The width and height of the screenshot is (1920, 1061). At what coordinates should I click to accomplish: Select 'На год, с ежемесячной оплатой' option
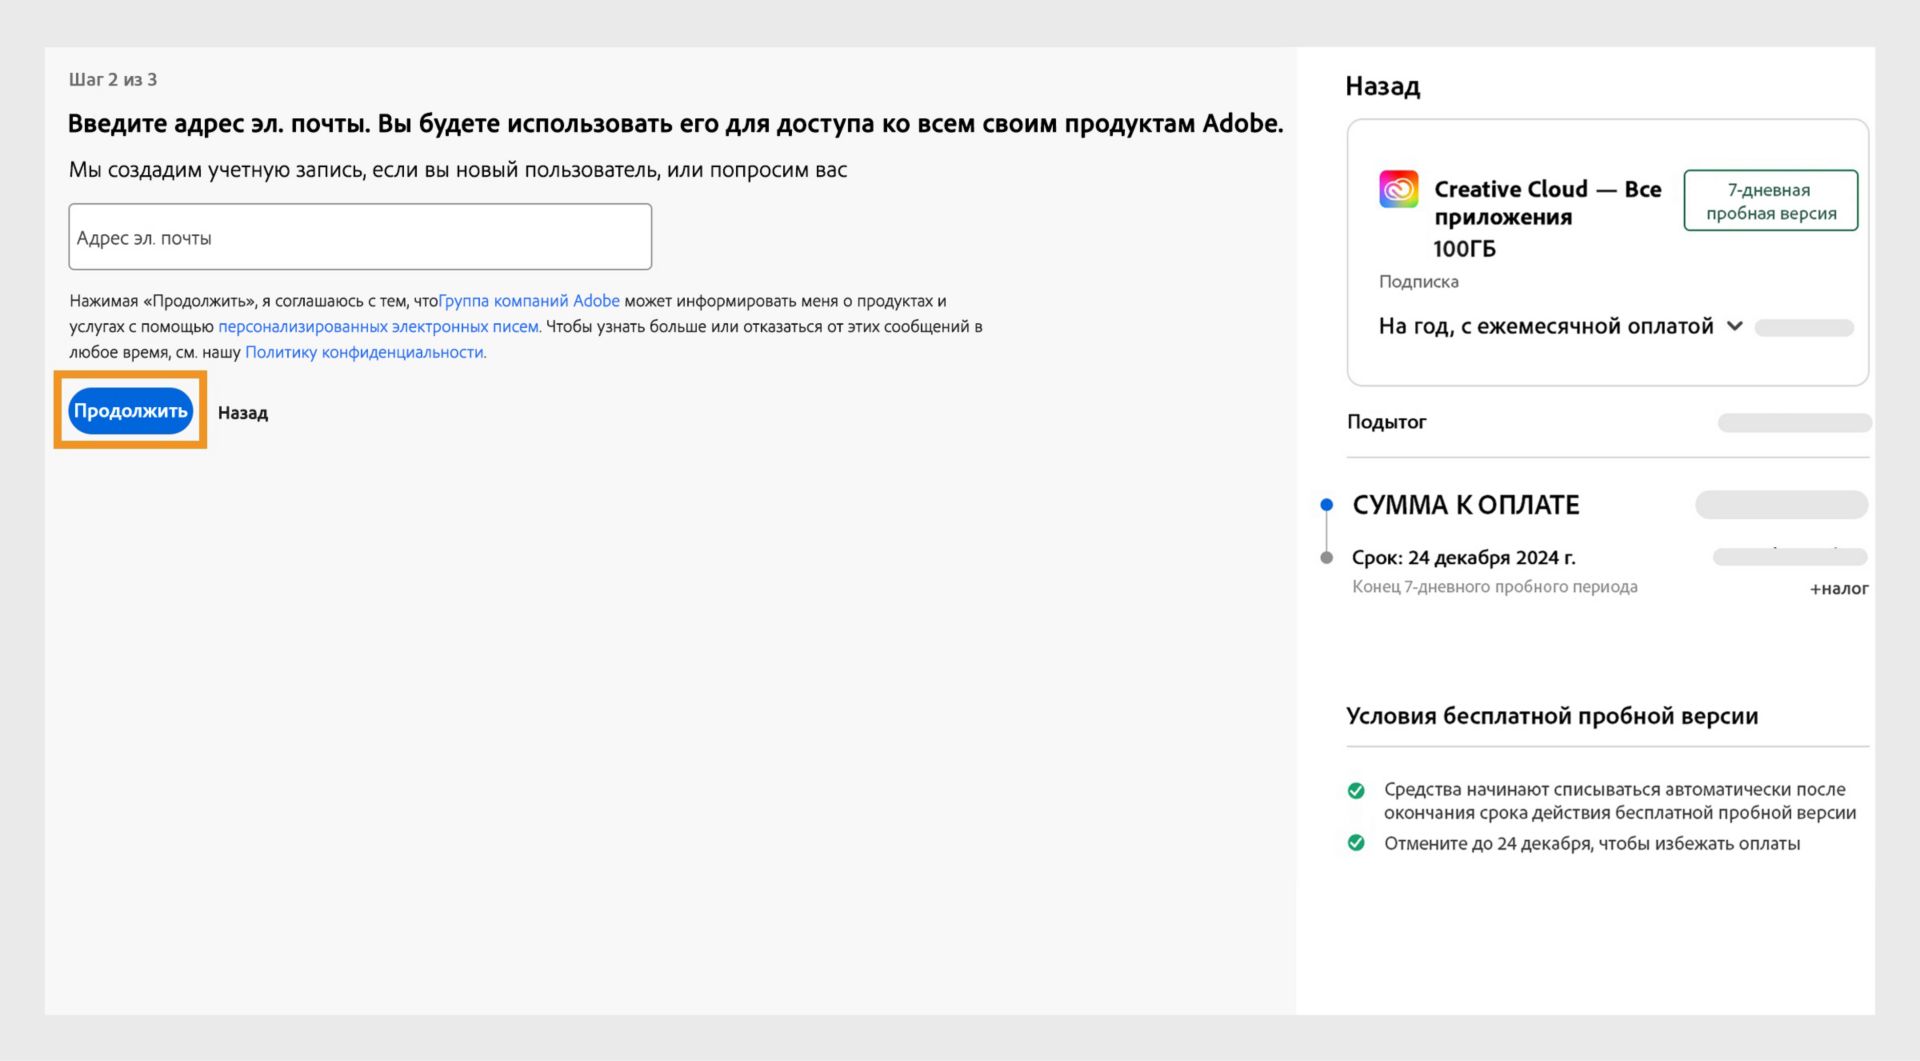(1546, 326)
